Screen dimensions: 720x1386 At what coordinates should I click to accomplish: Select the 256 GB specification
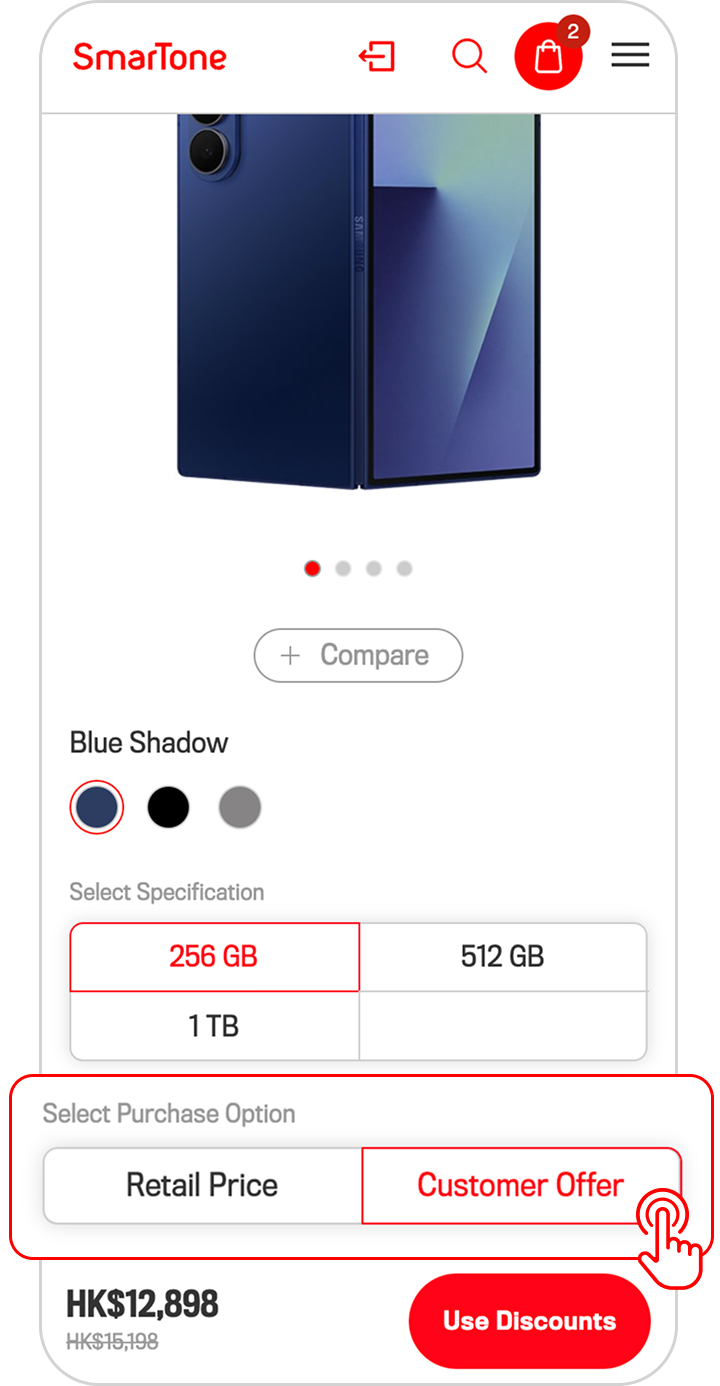click(214, 957)
